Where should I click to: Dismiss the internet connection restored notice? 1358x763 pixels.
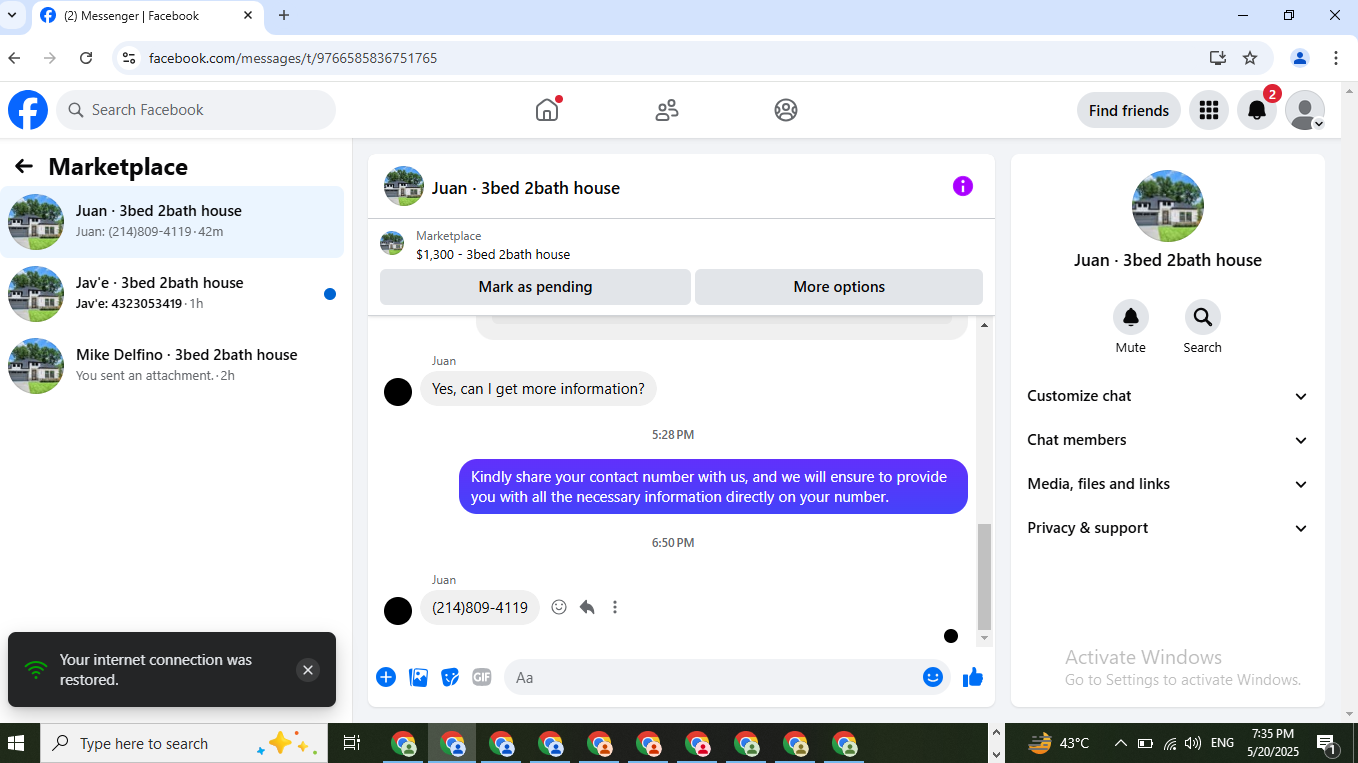click(308, 670)
